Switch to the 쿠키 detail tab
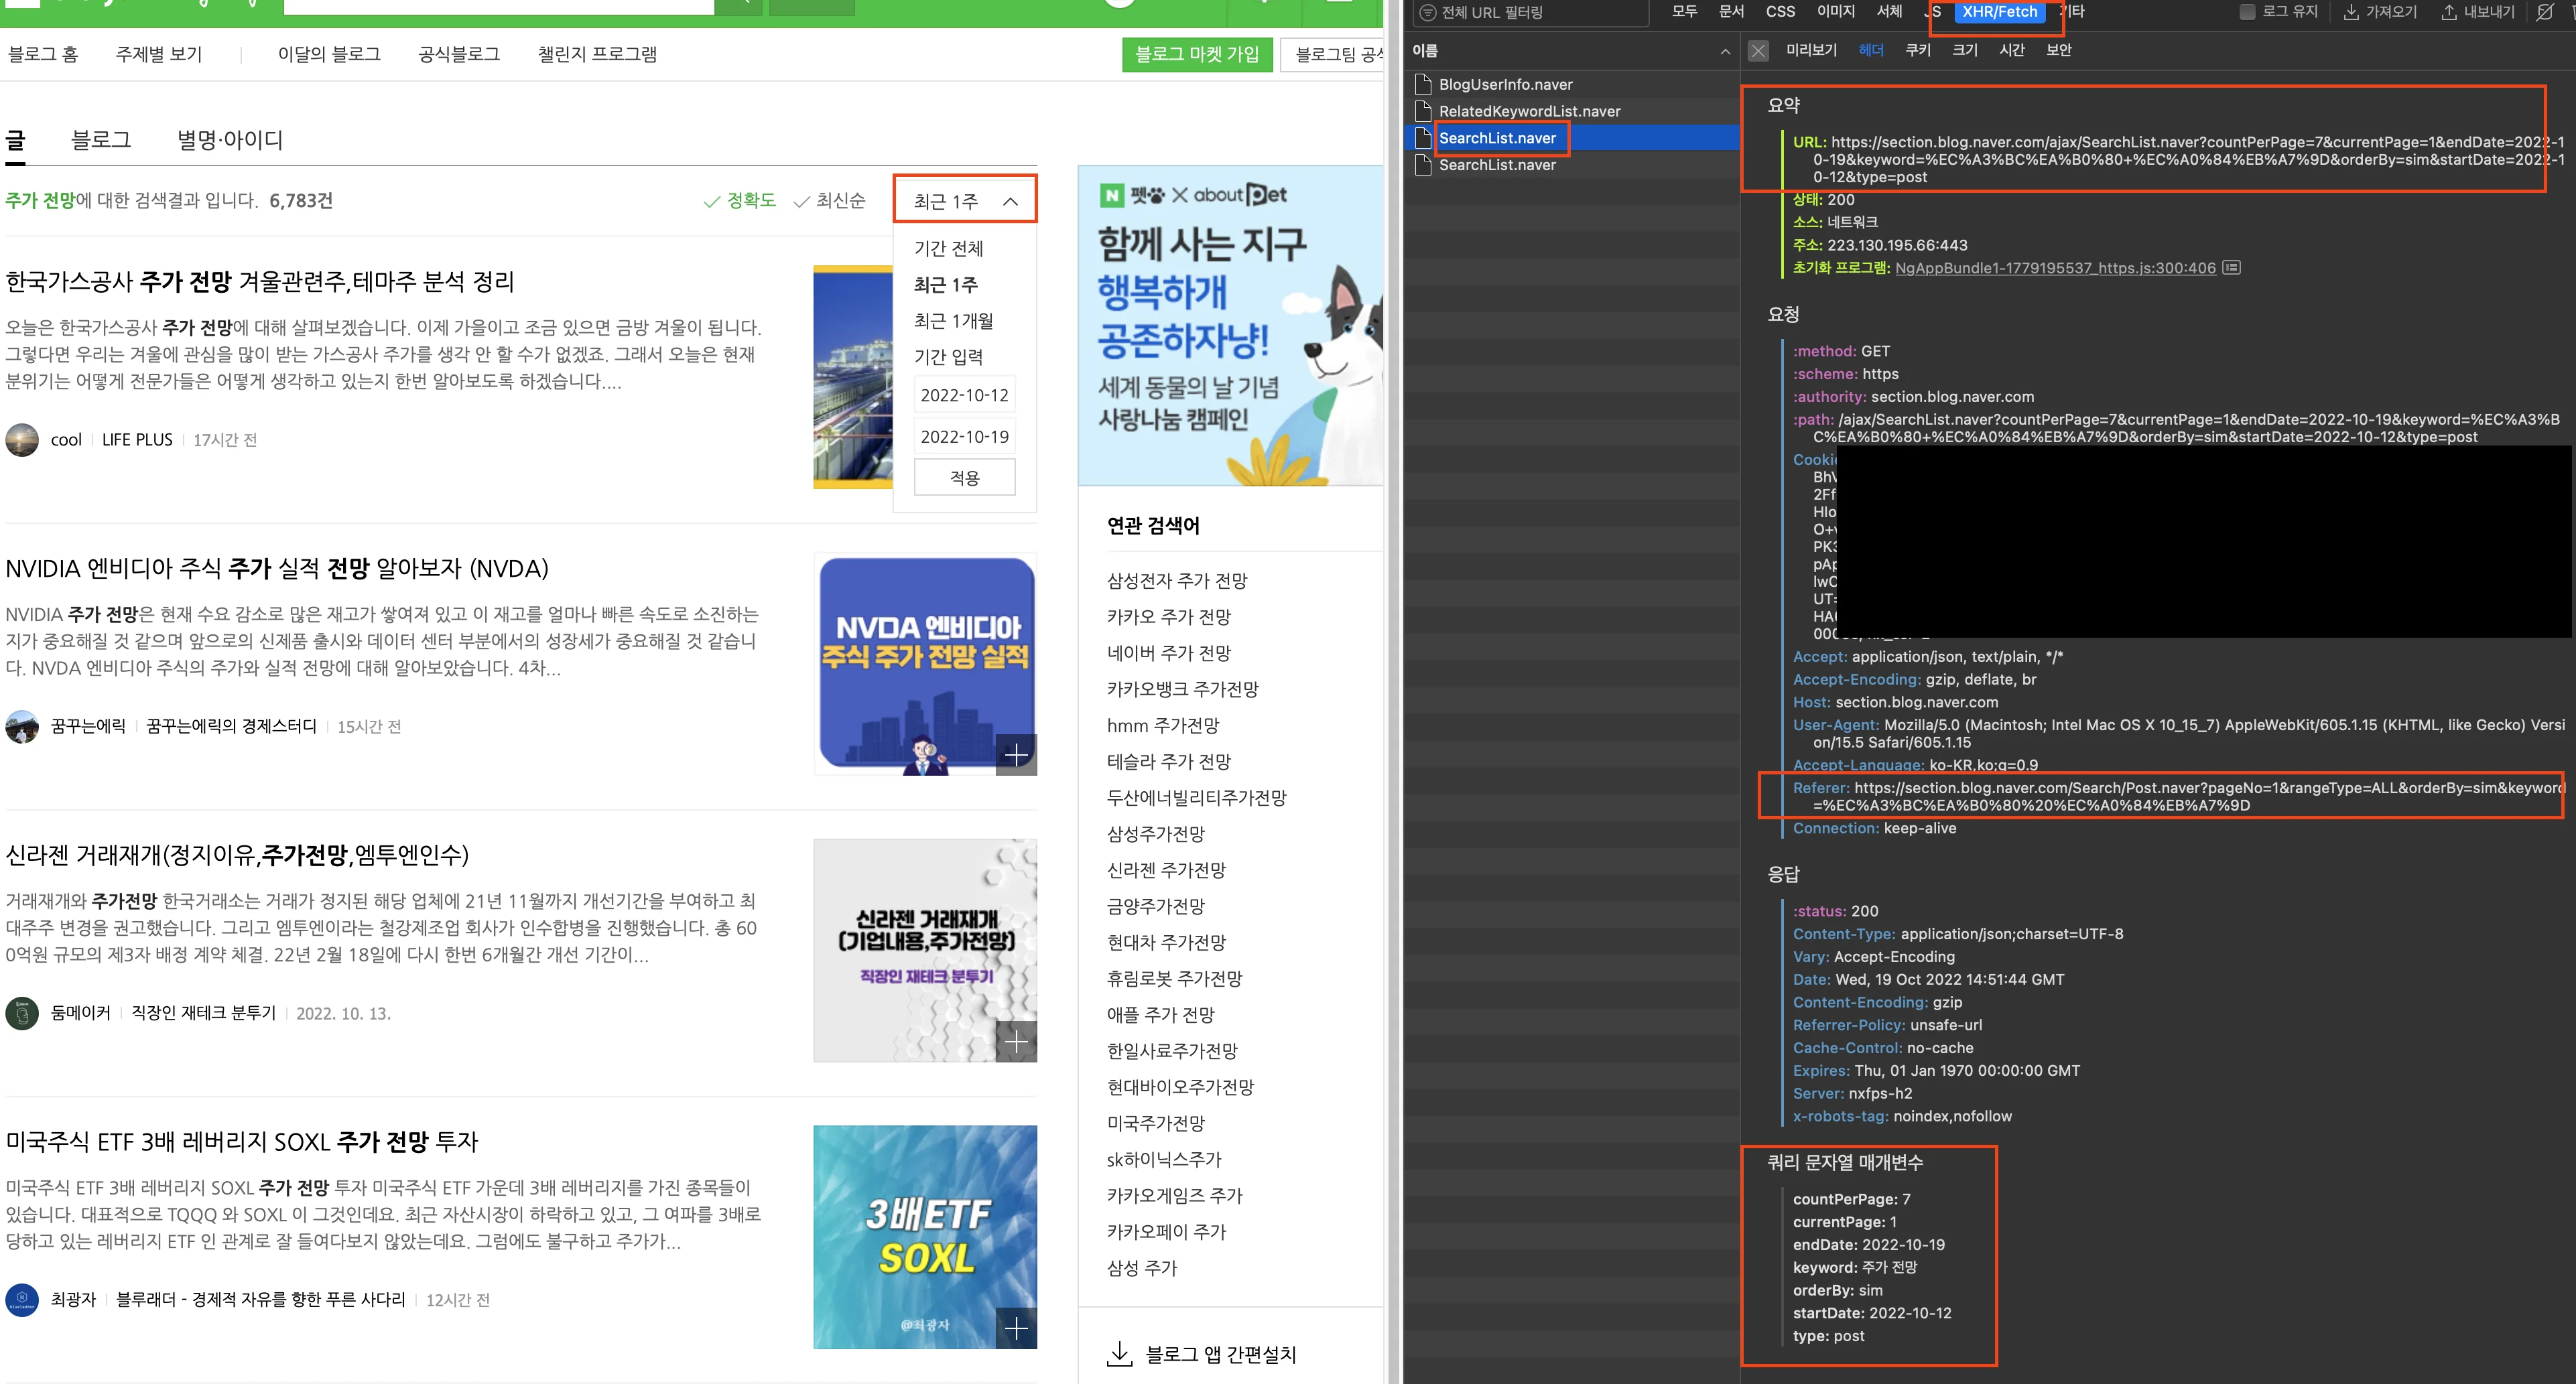Viewport: 2576px width, 1384px height. click(1917, 50)
